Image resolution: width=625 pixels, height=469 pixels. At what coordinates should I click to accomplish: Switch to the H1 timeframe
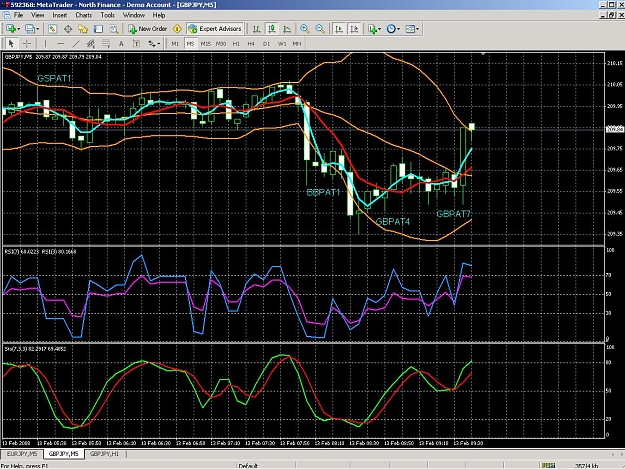(236, 43)
